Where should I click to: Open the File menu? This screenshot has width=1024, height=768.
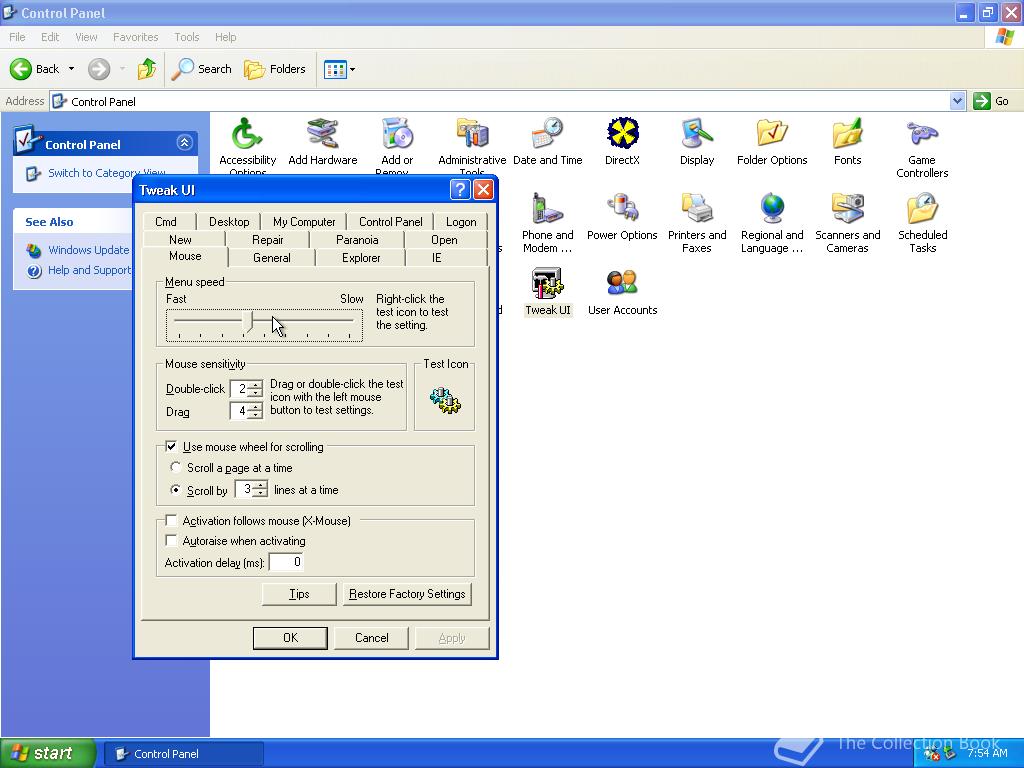(x=17, y=37)
